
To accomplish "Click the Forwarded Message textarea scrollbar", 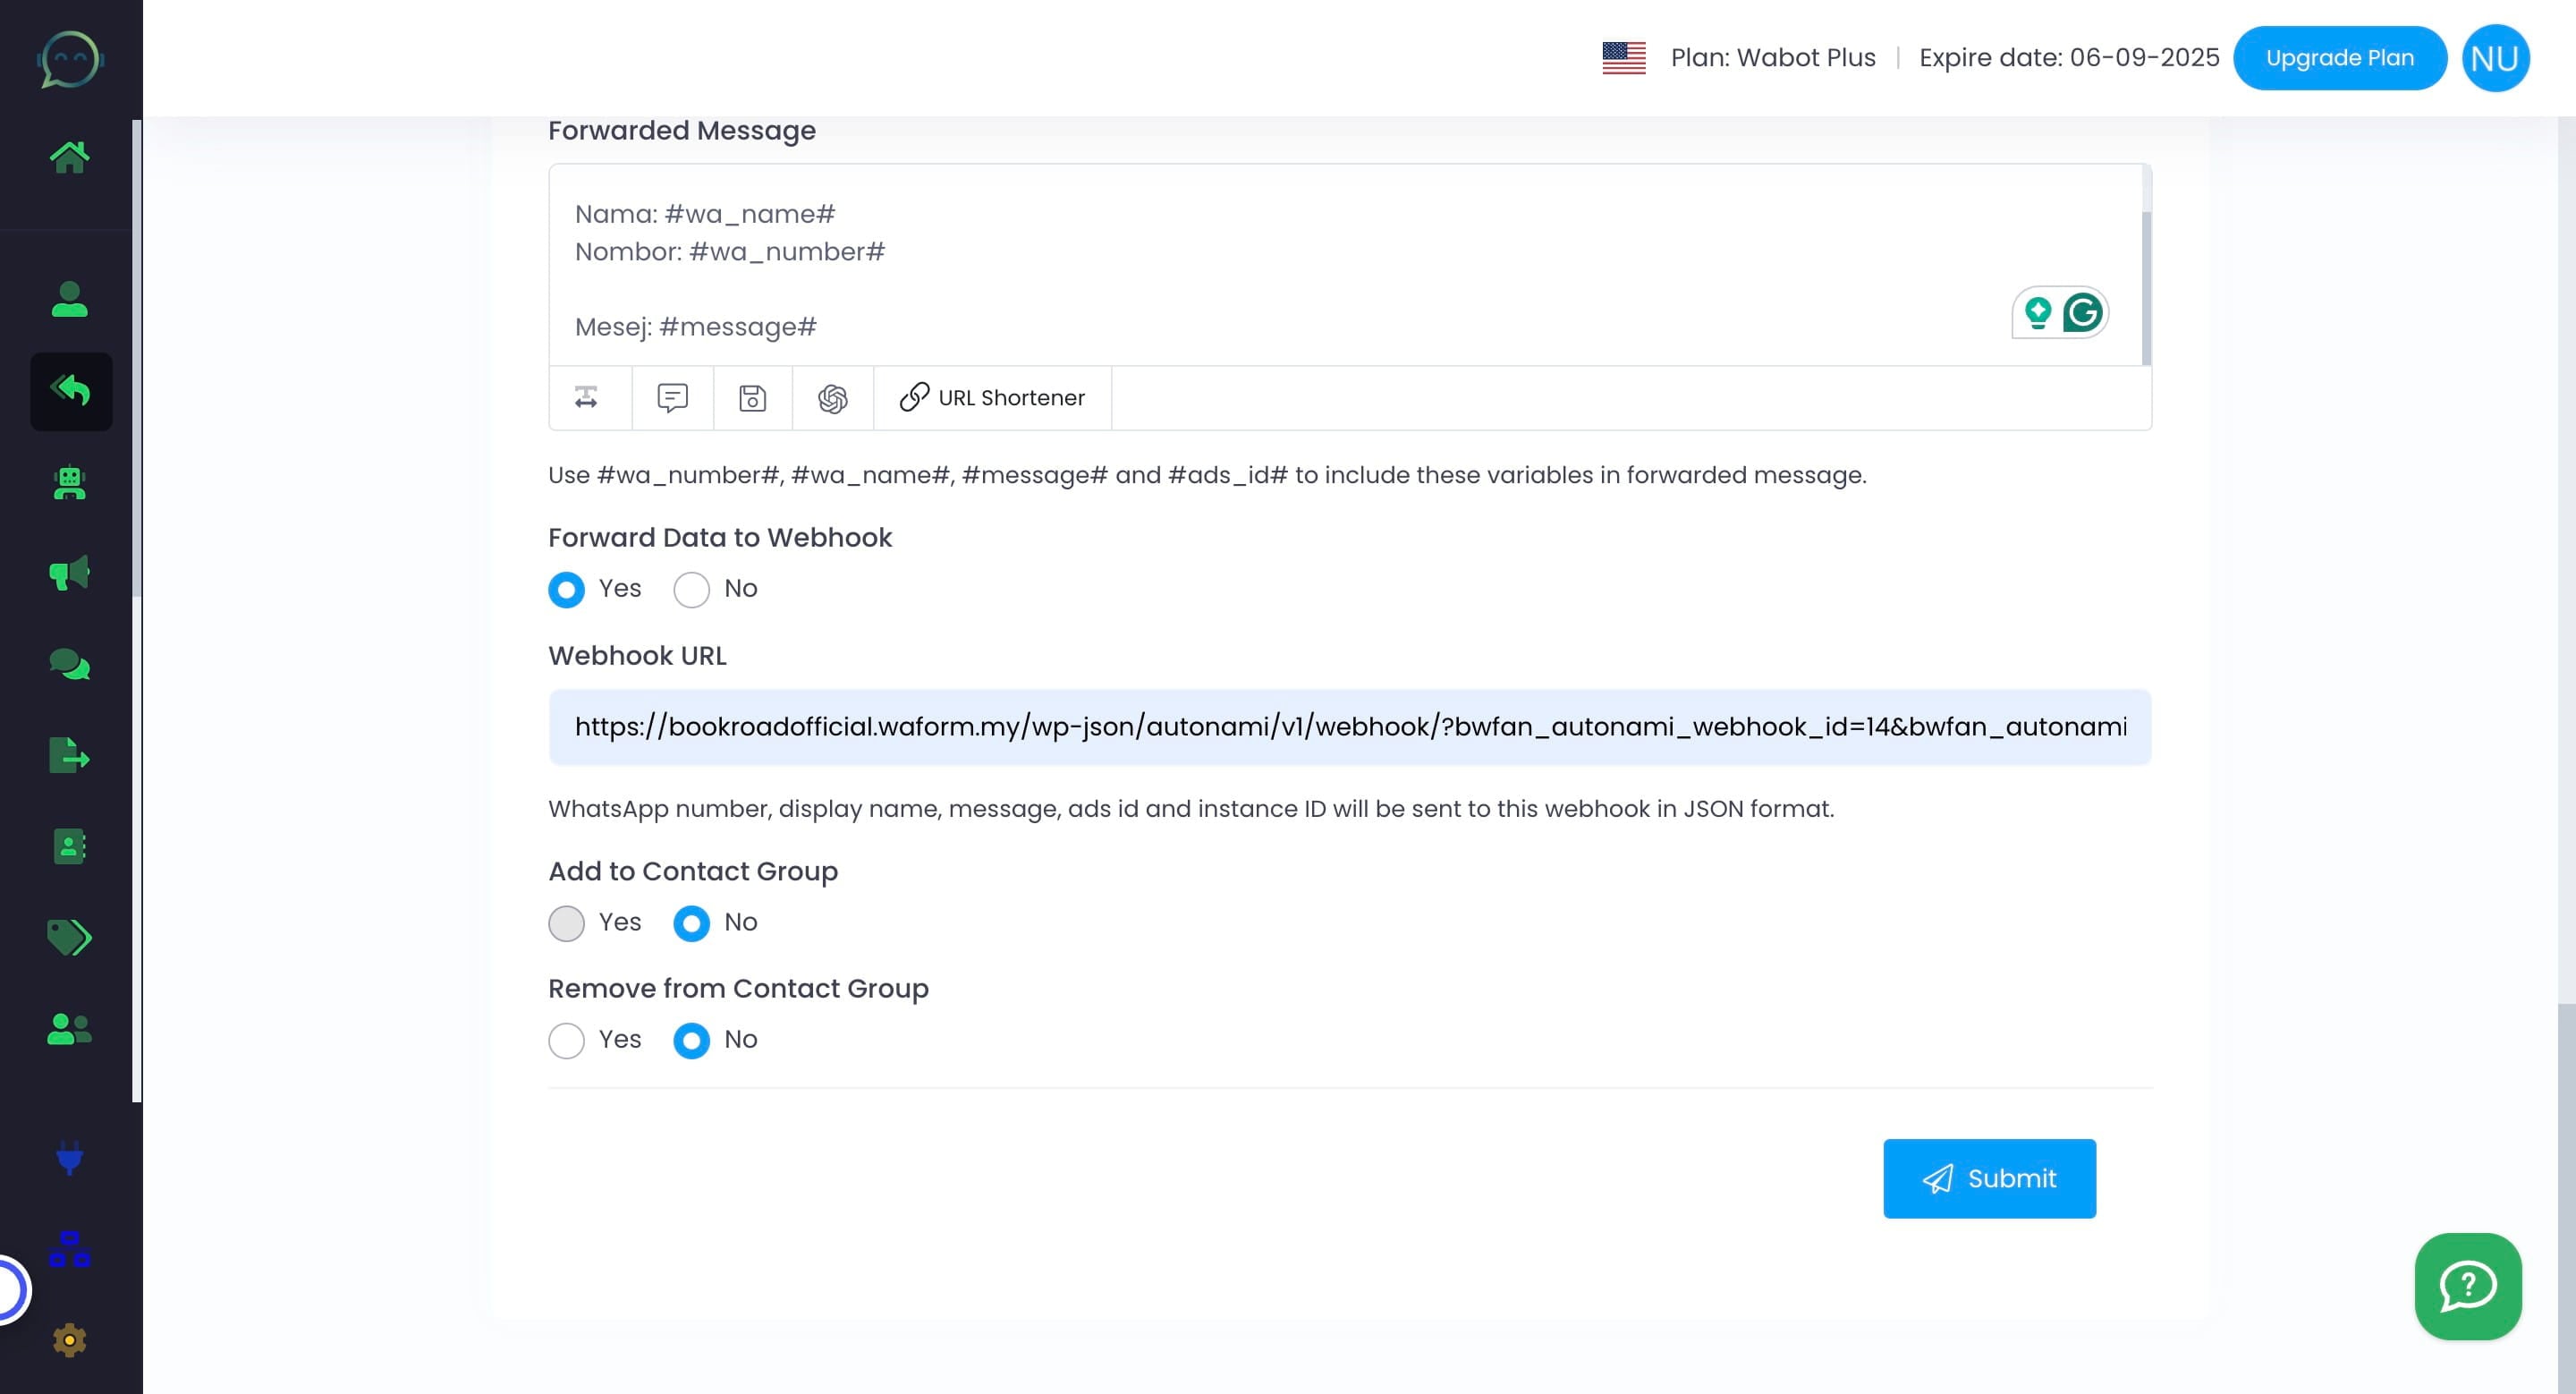I will point(2146,287).
